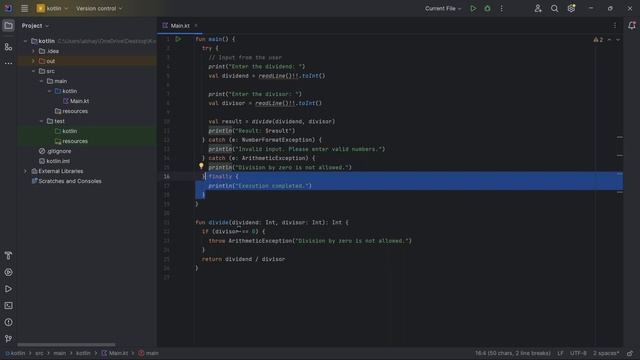The image size is (640, 360).
Task: Open more run actions menu
Action: 502,8
